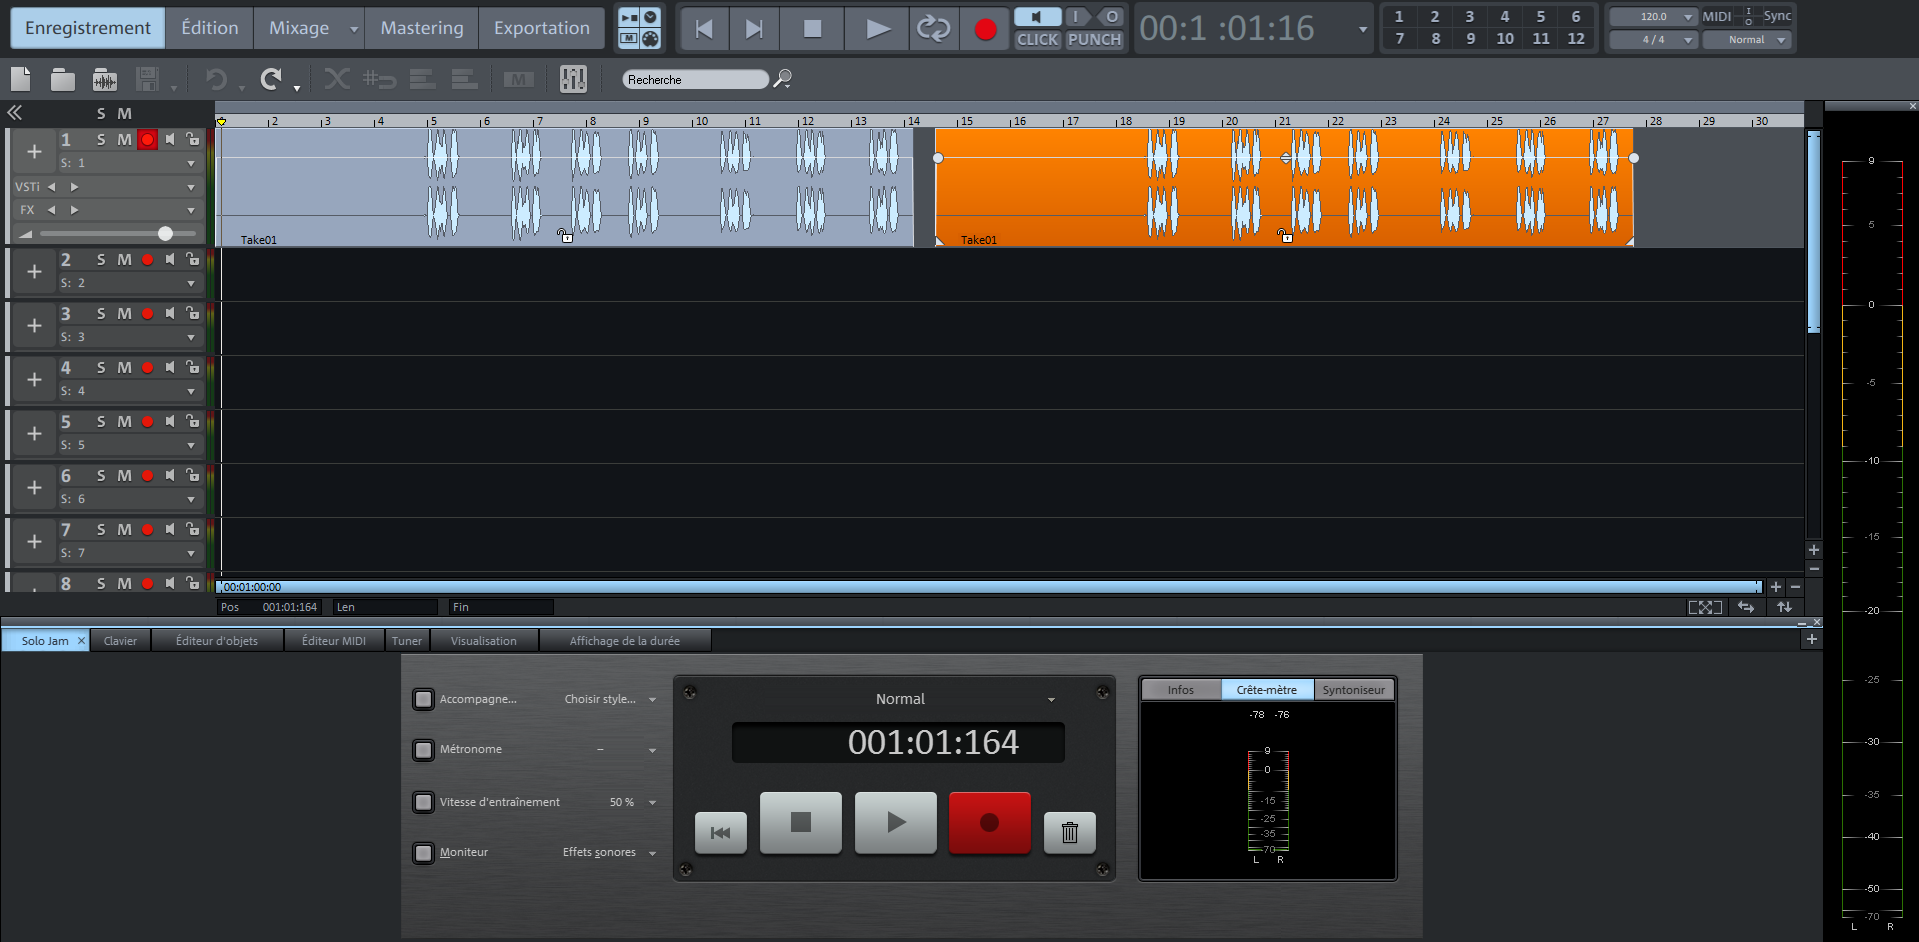This screenshot has width=1919, height=942.
Task: Click the PUNCH button
Action: pos(1094,40)
